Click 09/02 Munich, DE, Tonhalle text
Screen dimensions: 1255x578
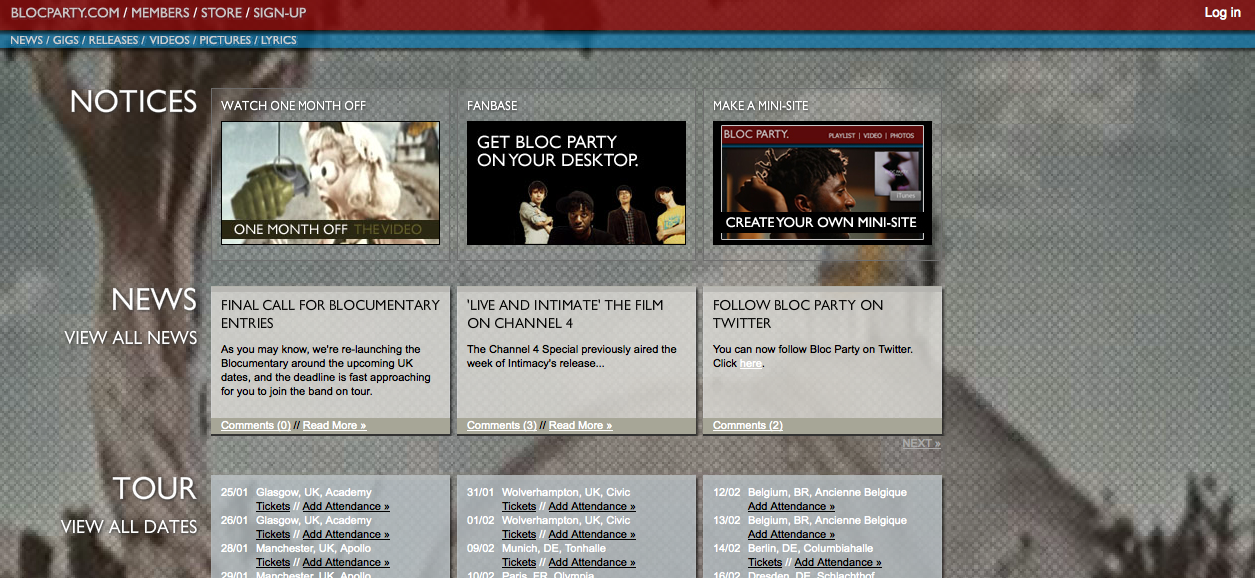(537, 548)
